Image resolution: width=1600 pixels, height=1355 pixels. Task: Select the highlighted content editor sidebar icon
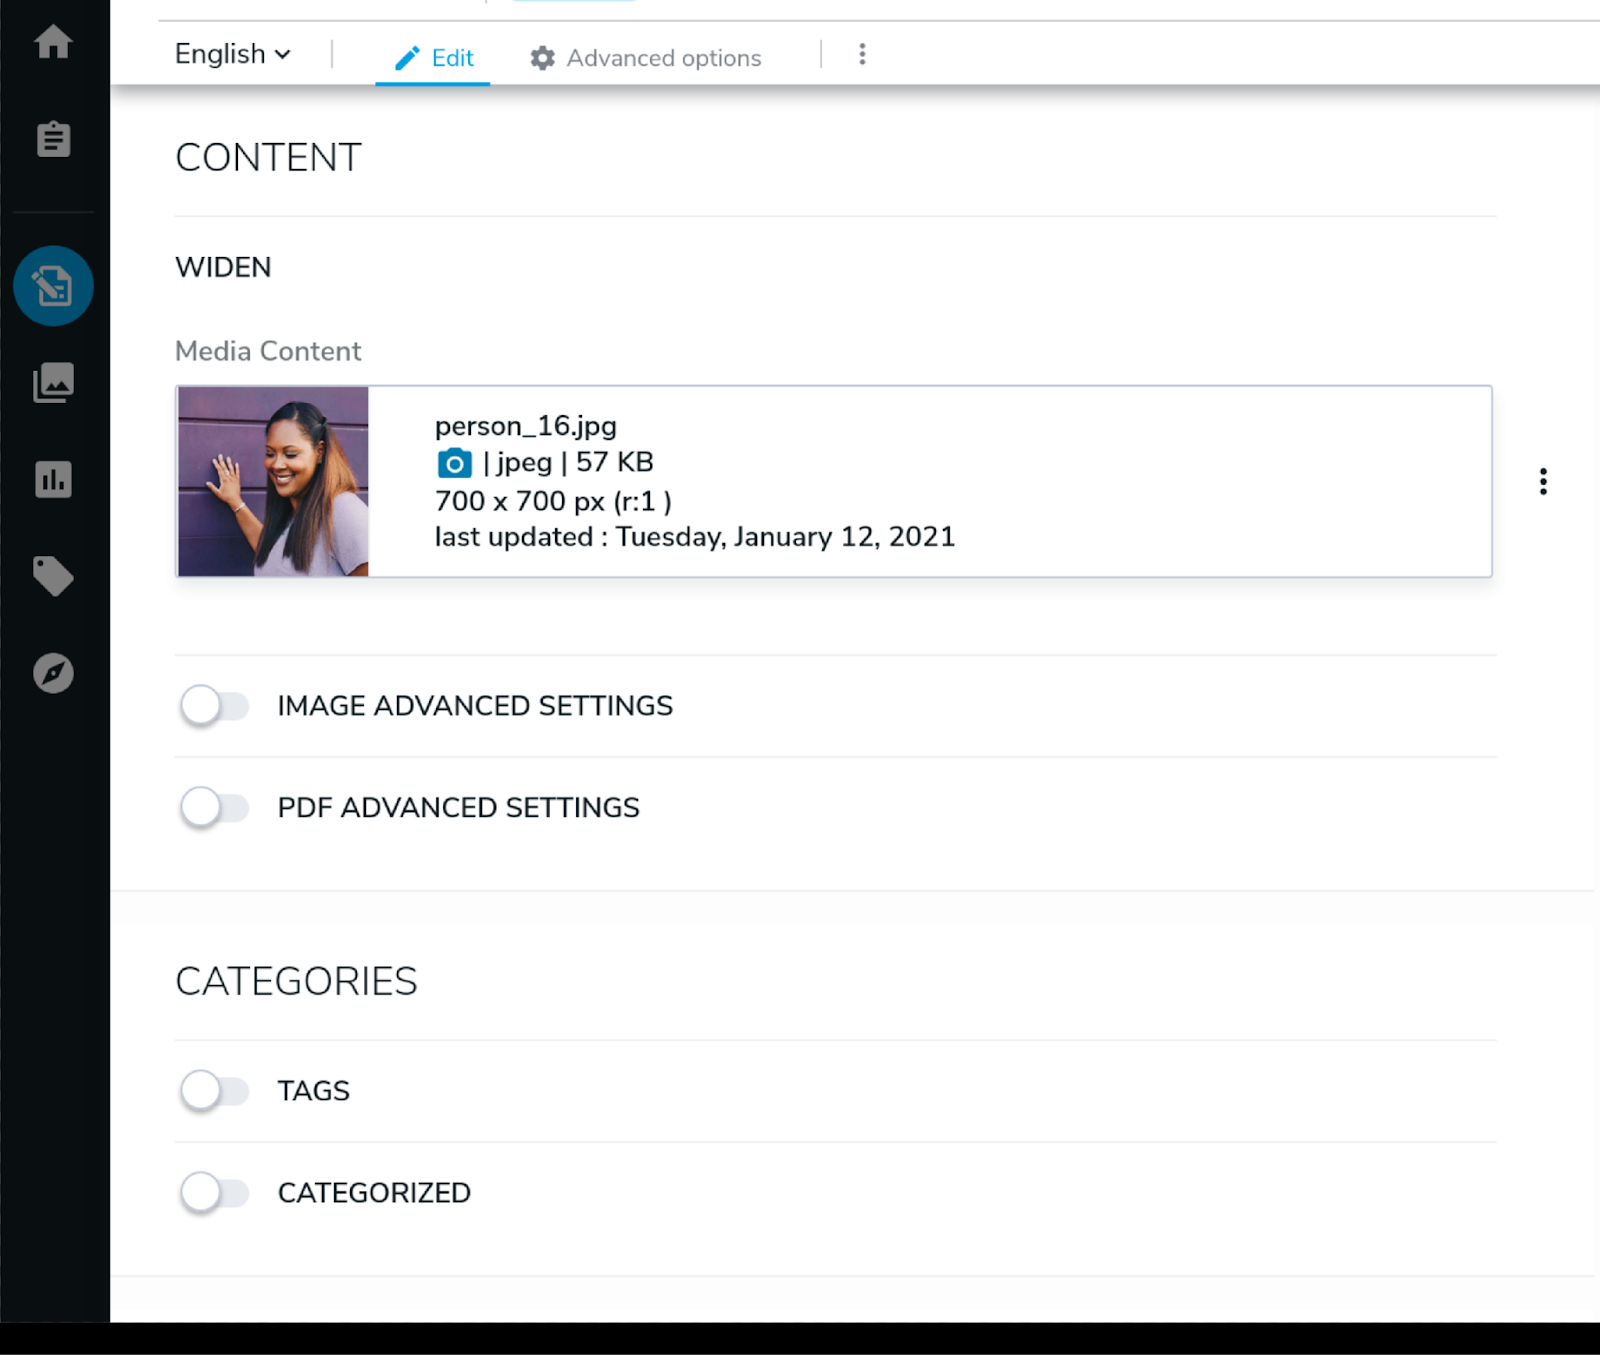(x=53, y=286)
